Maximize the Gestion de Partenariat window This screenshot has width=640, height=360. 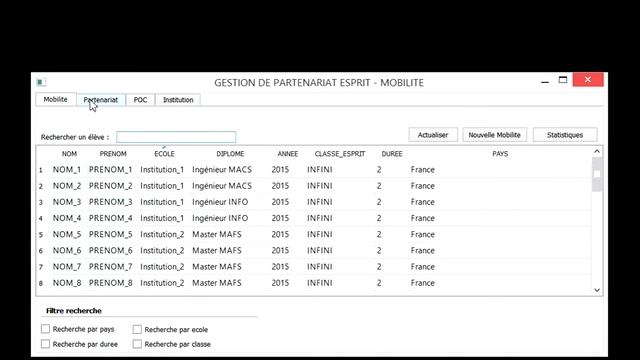click(x=563, y=80)
